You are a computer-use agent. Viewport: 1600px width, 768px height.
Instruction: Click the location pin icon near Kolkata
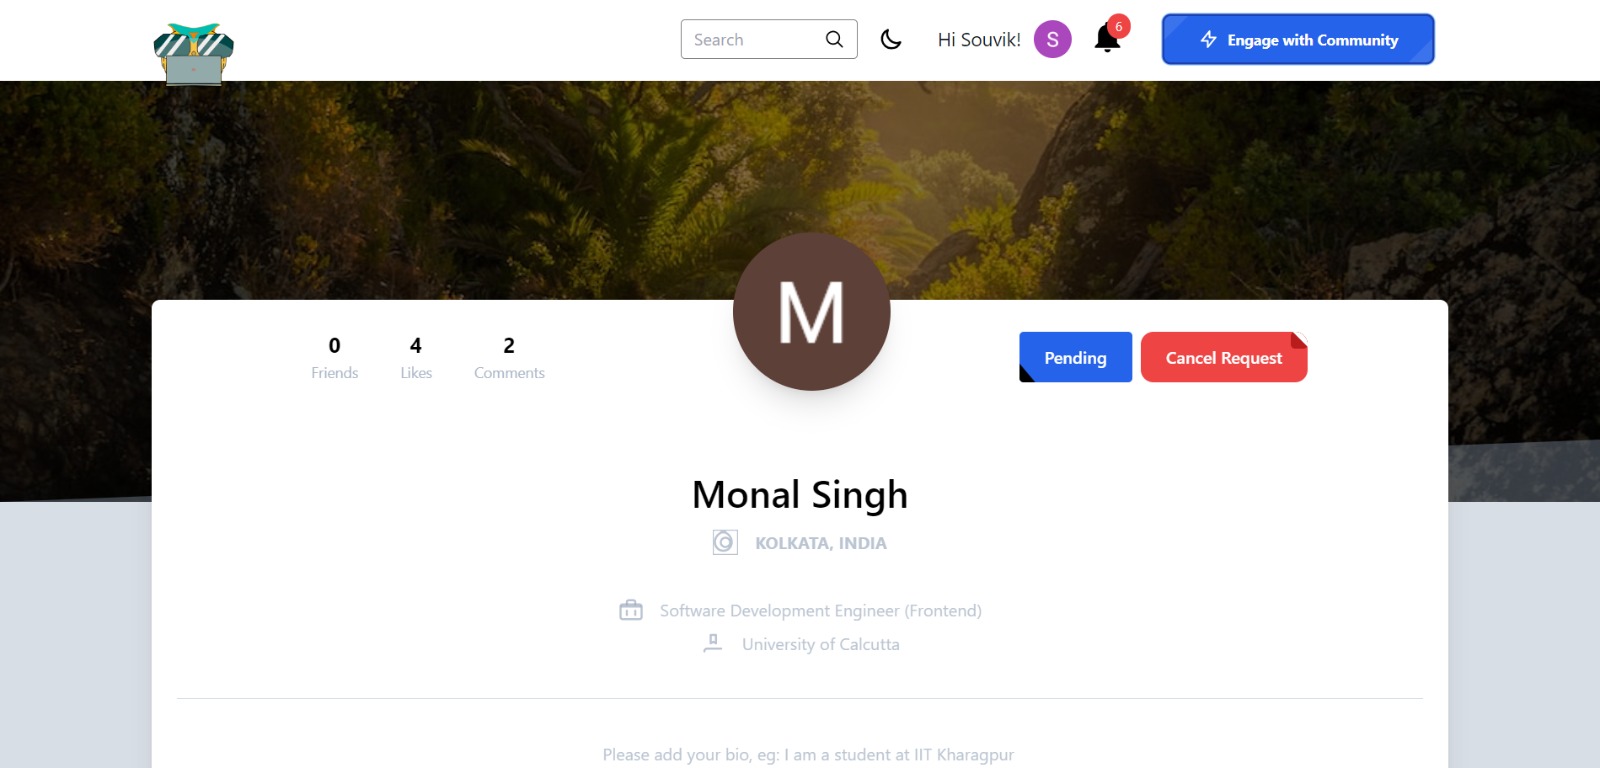click(725, 542)
